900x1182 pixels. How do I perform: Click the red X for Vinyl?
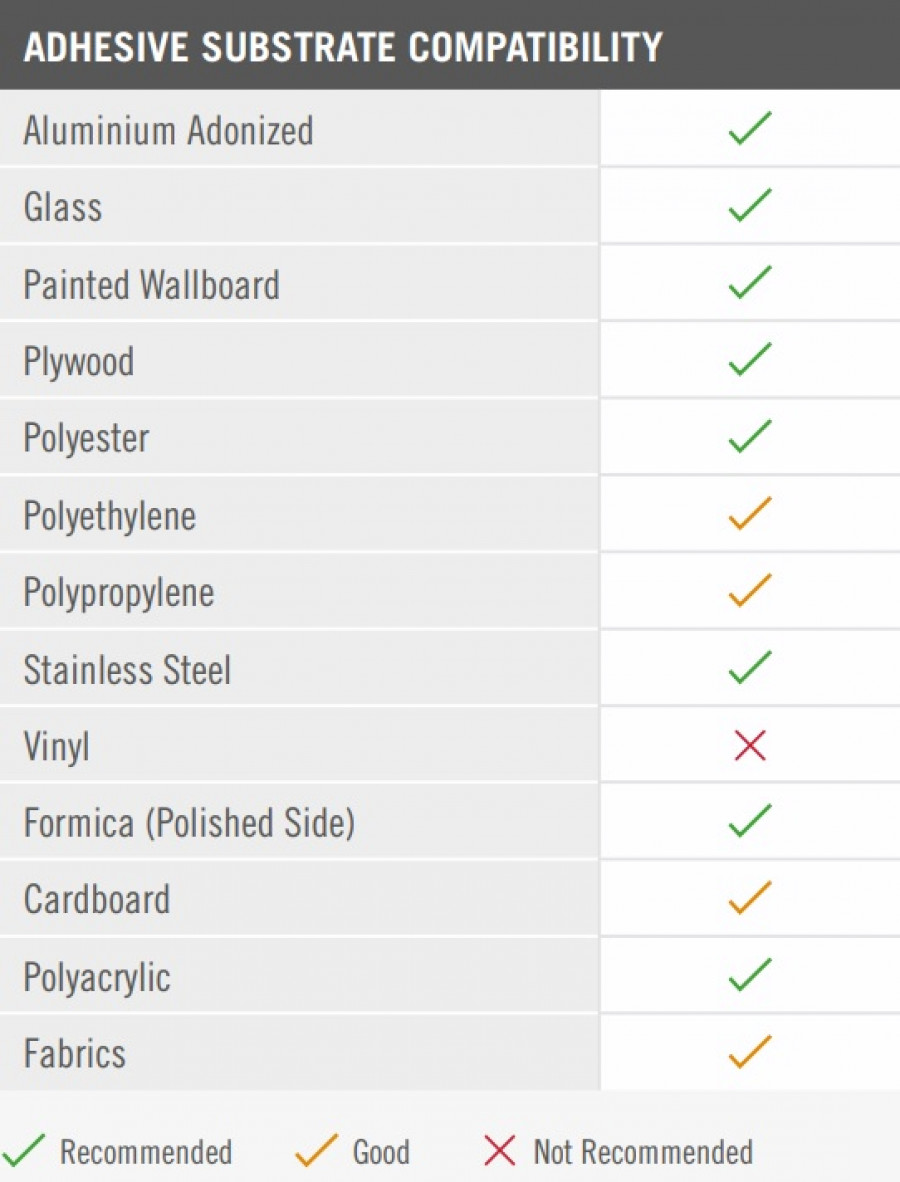tap(750, 746)
